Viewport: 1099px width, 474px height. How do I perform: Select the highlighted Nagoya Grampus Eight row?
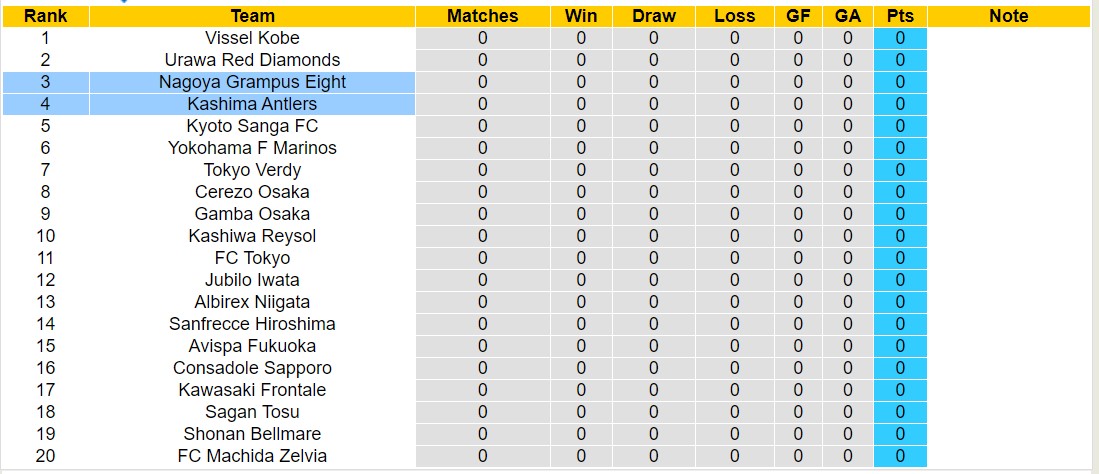point(252,82)
